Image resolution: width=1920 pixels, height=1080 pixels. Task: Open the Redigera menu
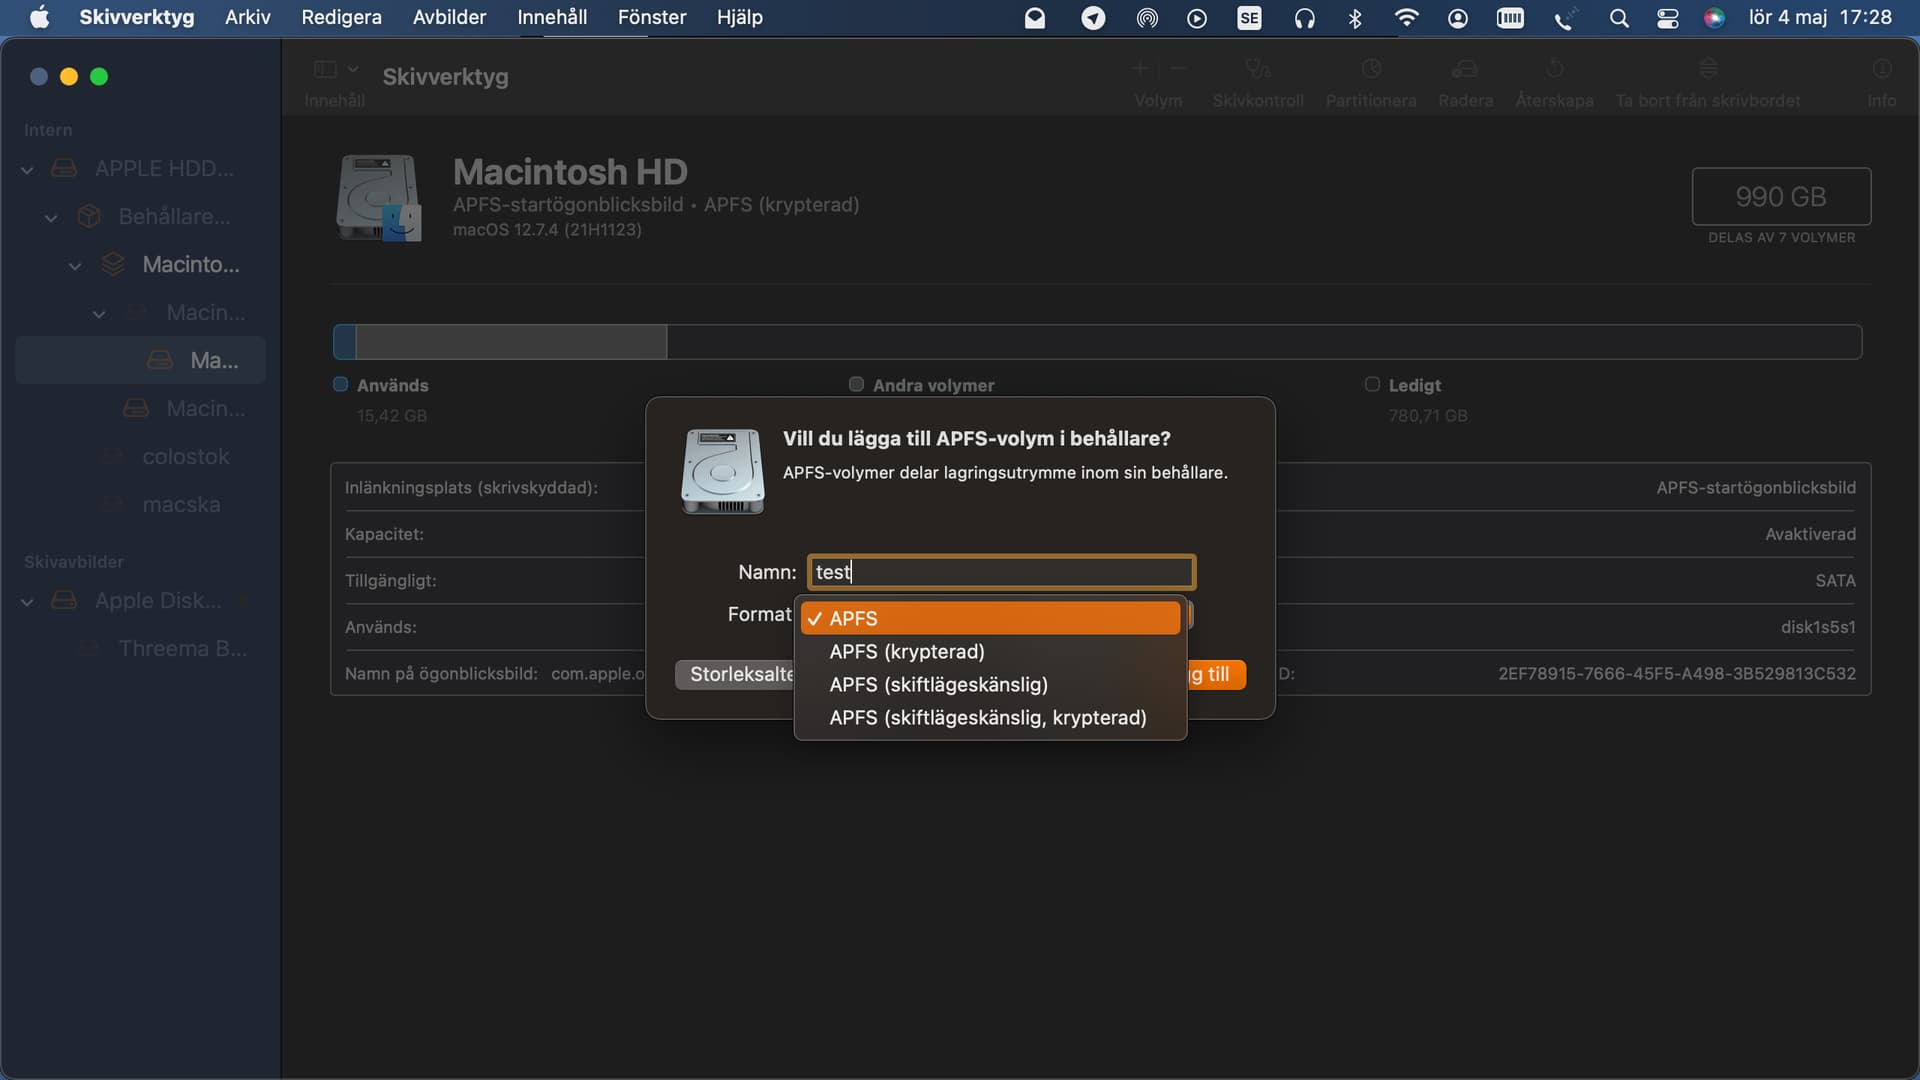pyautogui.click(x=341, y=17)
